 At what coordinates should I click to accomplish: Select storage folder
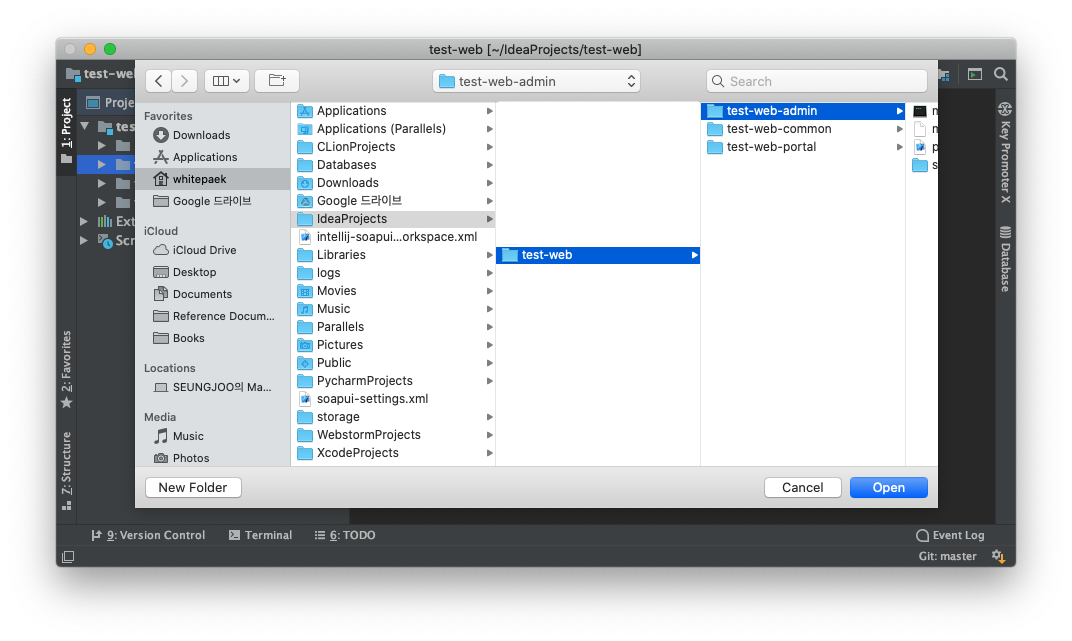394,417
